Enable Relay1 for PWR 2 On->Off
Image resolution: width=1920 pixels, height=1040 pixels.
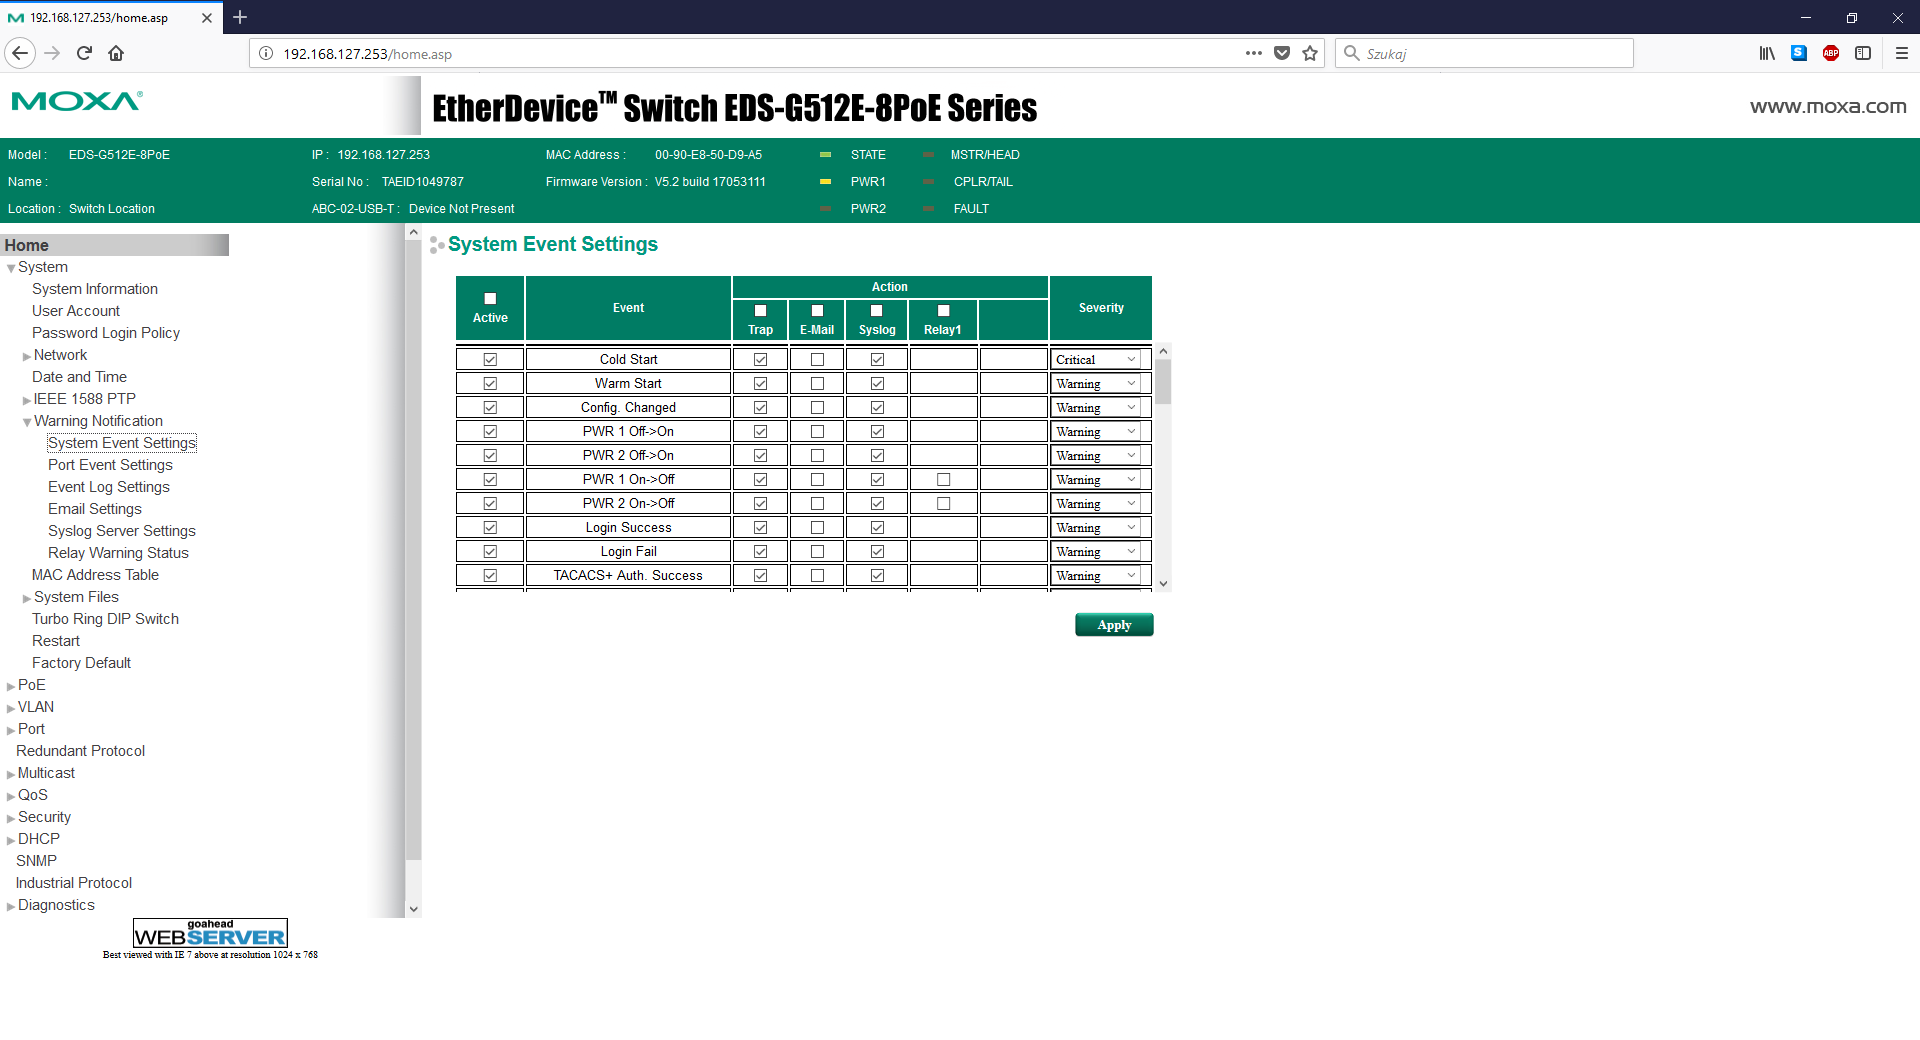[943, 503]
